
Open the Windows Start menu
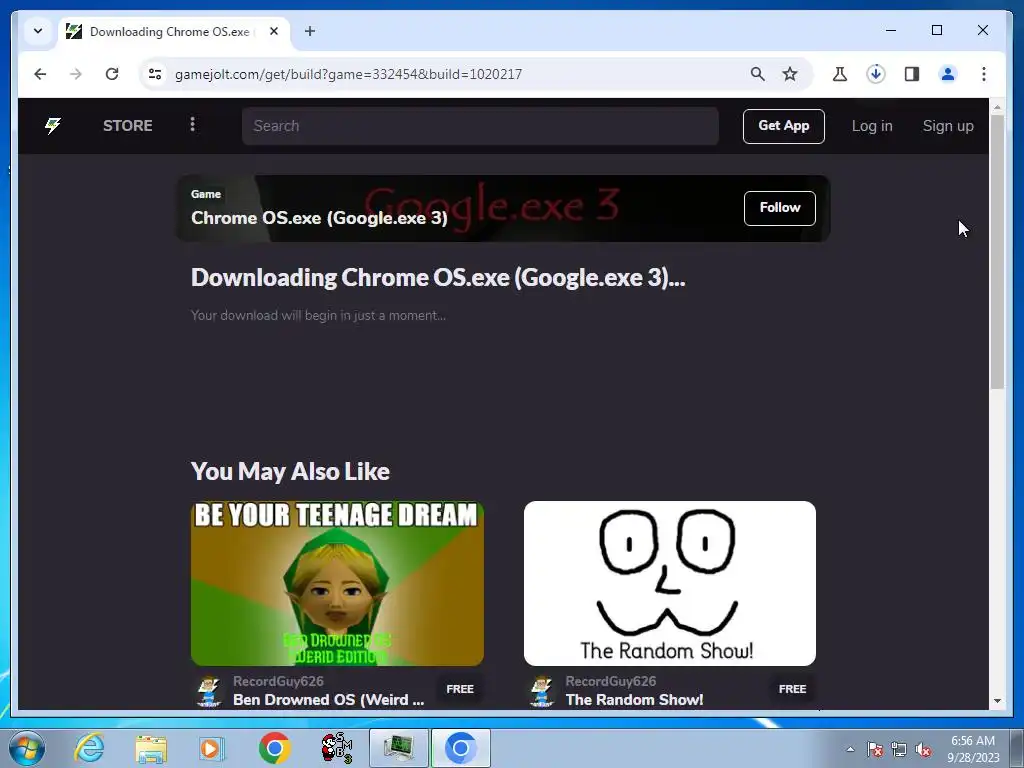26,748
